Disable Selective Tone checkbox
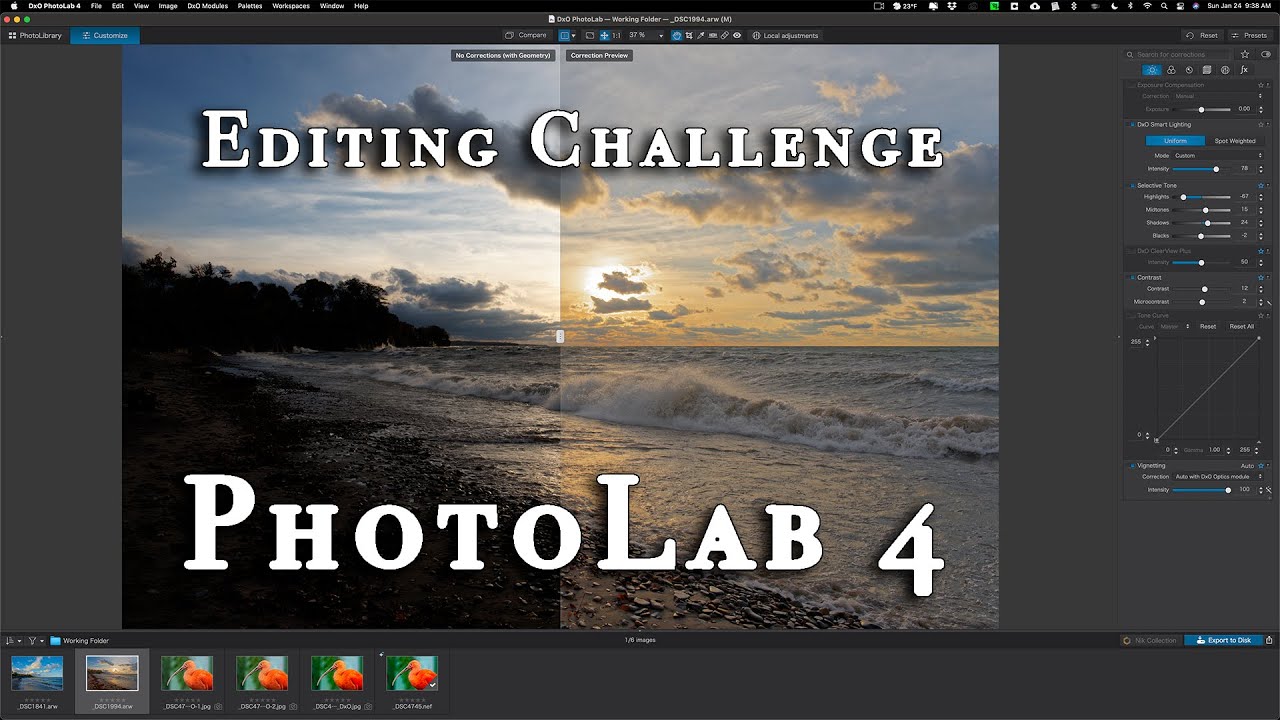Image resolution: width=1280 pixels, height=720 pixels. [1132, 186]
